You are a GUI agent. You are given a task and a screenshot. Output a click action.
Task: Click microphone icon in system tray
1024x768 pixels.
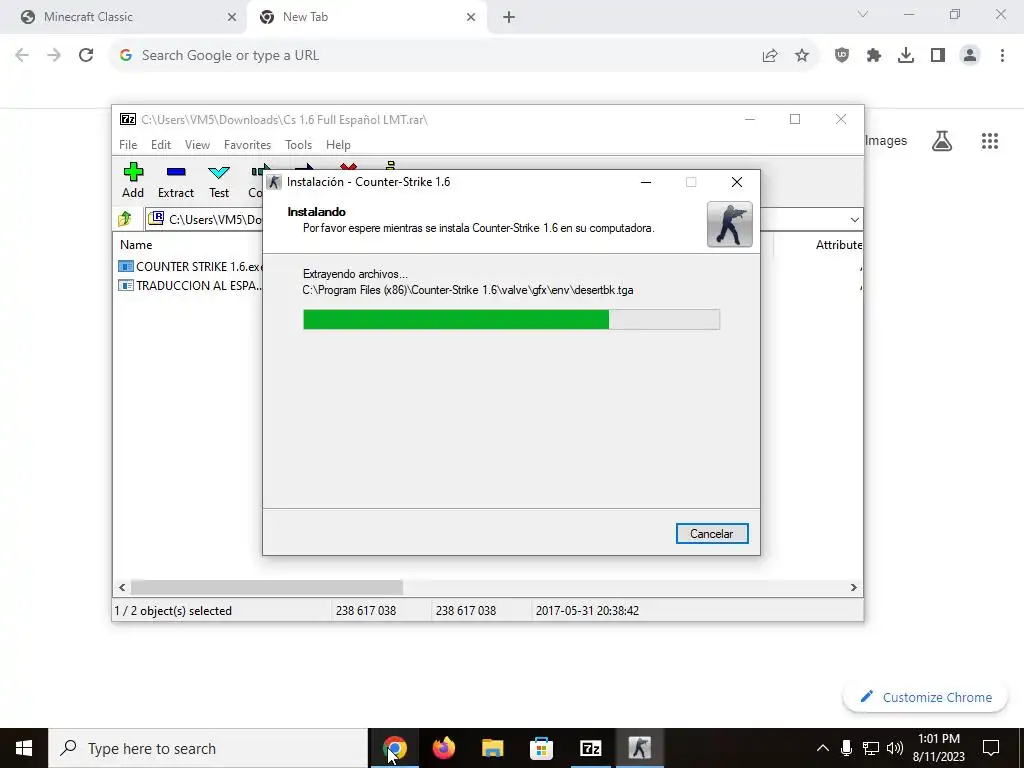point(846,748)
